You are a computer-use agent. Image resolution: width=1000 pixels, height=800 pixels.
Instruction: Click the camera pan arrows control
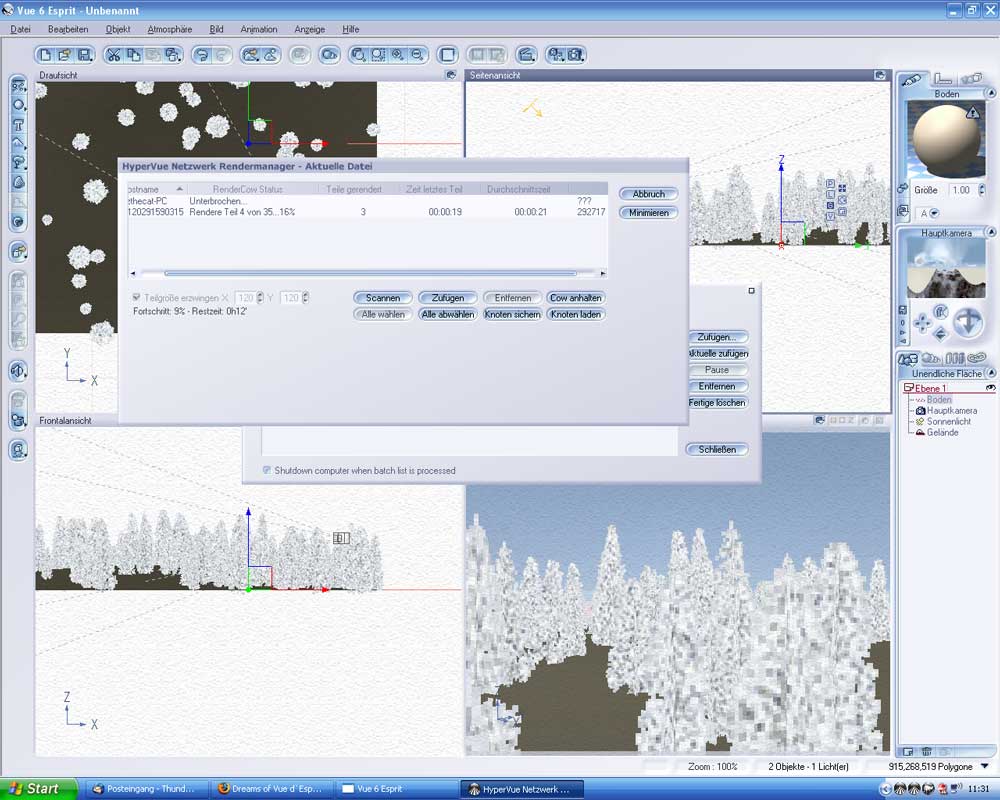click(x=922, y=323)
